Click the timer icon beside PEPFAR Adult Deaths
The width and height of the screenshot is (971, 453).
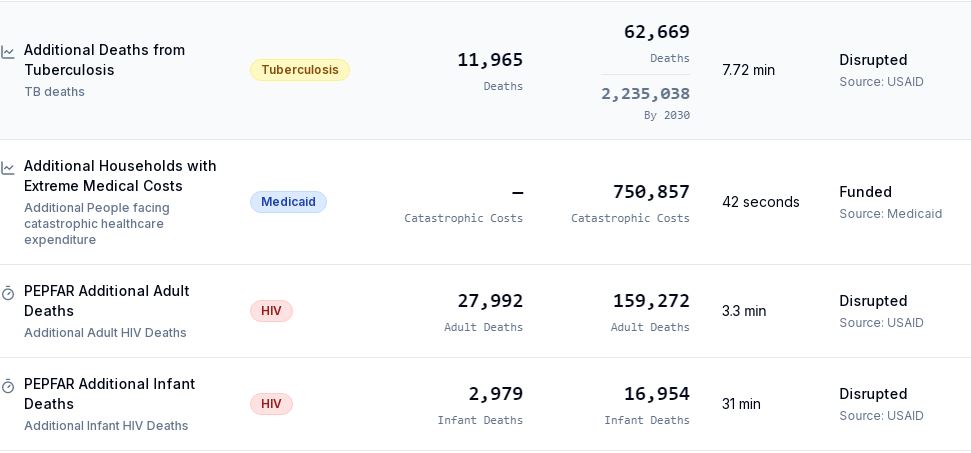[7, 293]
